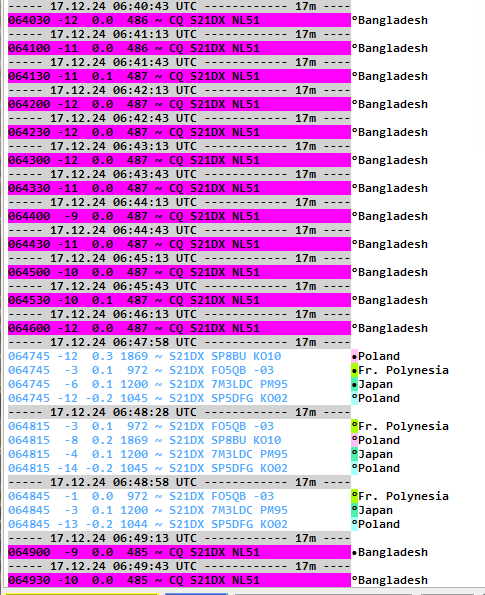Image resolution: width=485 pixels, height=595 pixels.
Task: Select the 064330 CQ S21DX message
Action: click(179, 188)
